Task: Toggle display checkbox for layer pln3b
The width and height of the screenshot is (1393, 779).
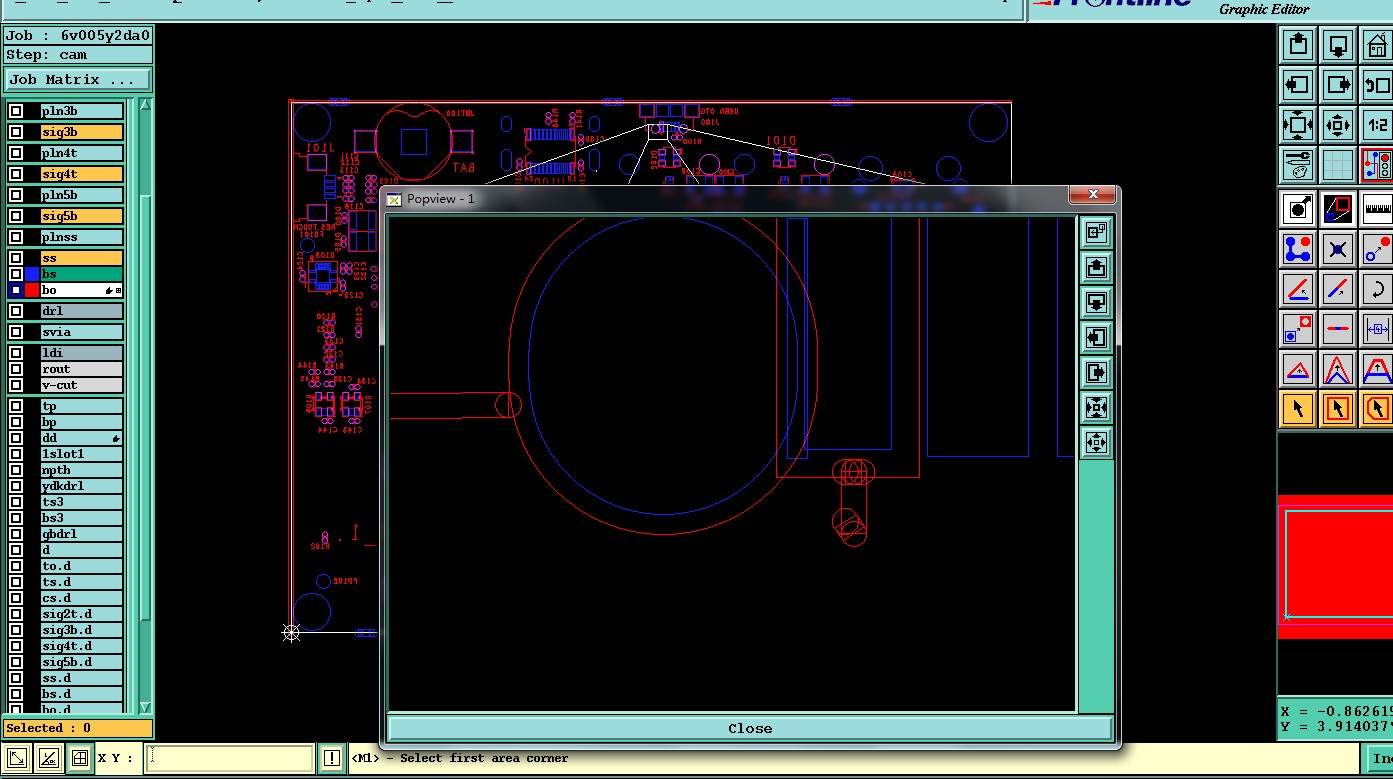Action: click(x=16, y=111)
